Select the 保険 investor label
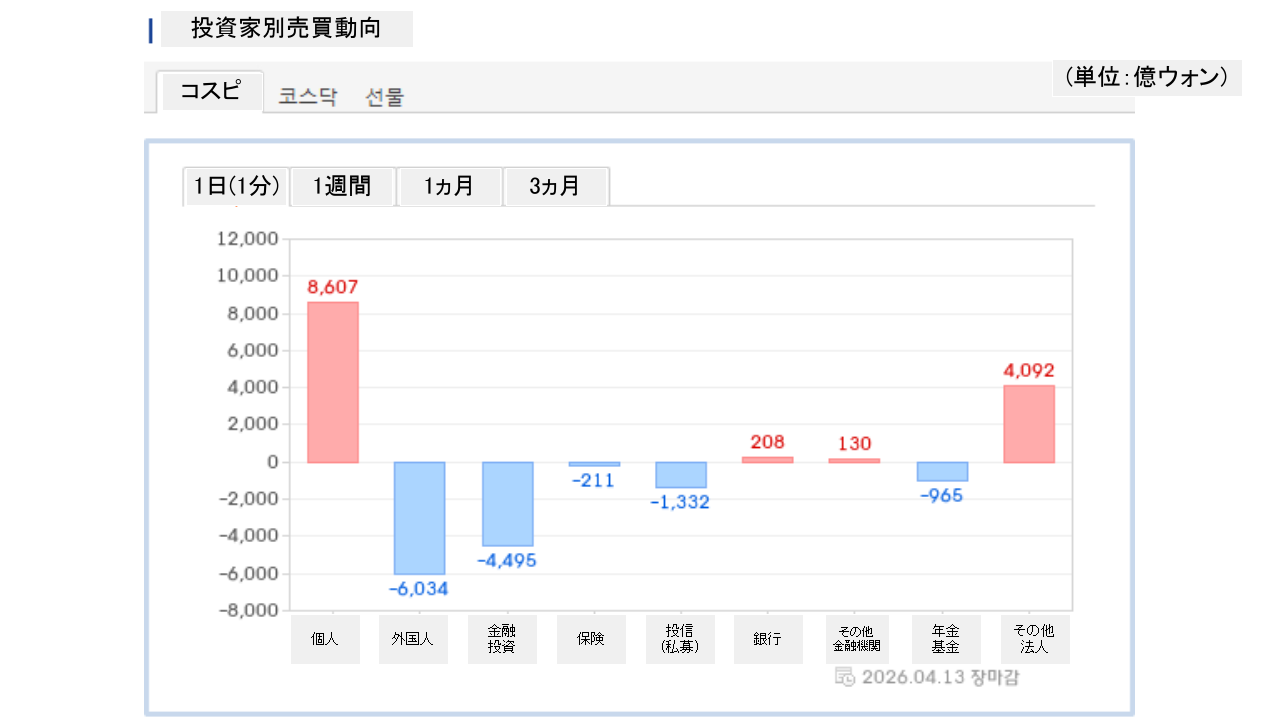This screenshot has width=1280, height=720. click(x=590, y=639)
